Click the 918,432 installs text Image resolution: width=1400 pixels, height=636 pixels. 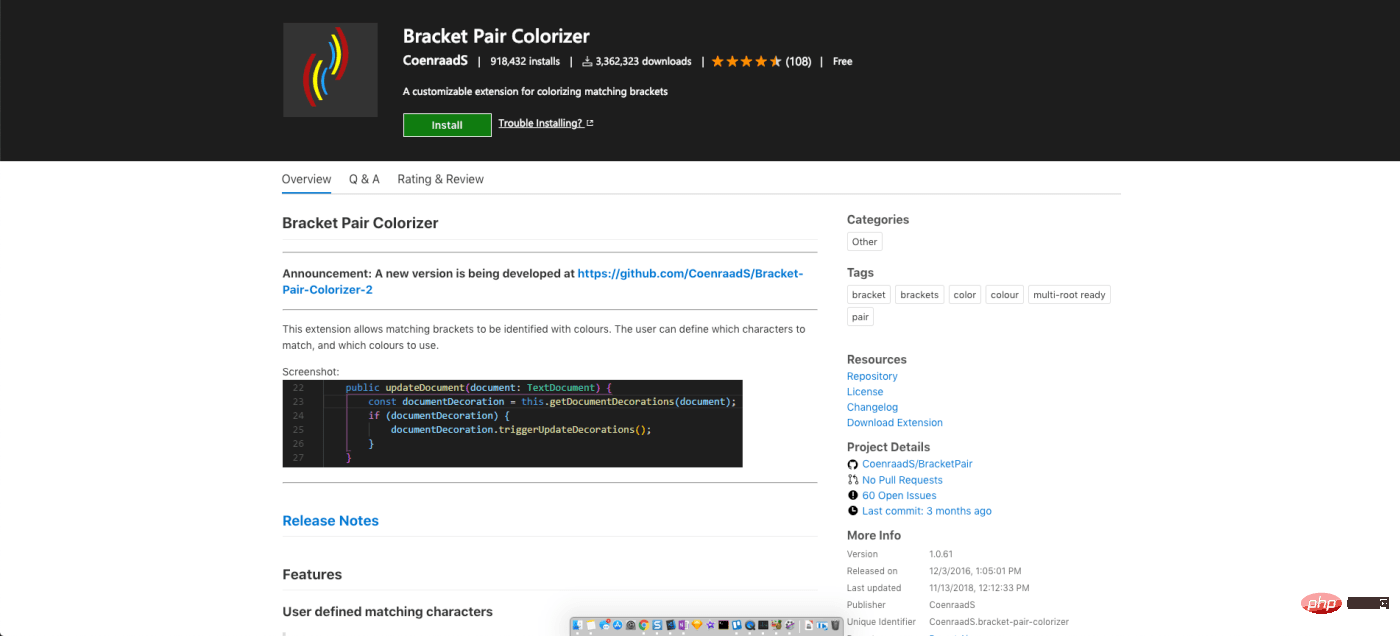pyautogui.click(x=525, y=62)
